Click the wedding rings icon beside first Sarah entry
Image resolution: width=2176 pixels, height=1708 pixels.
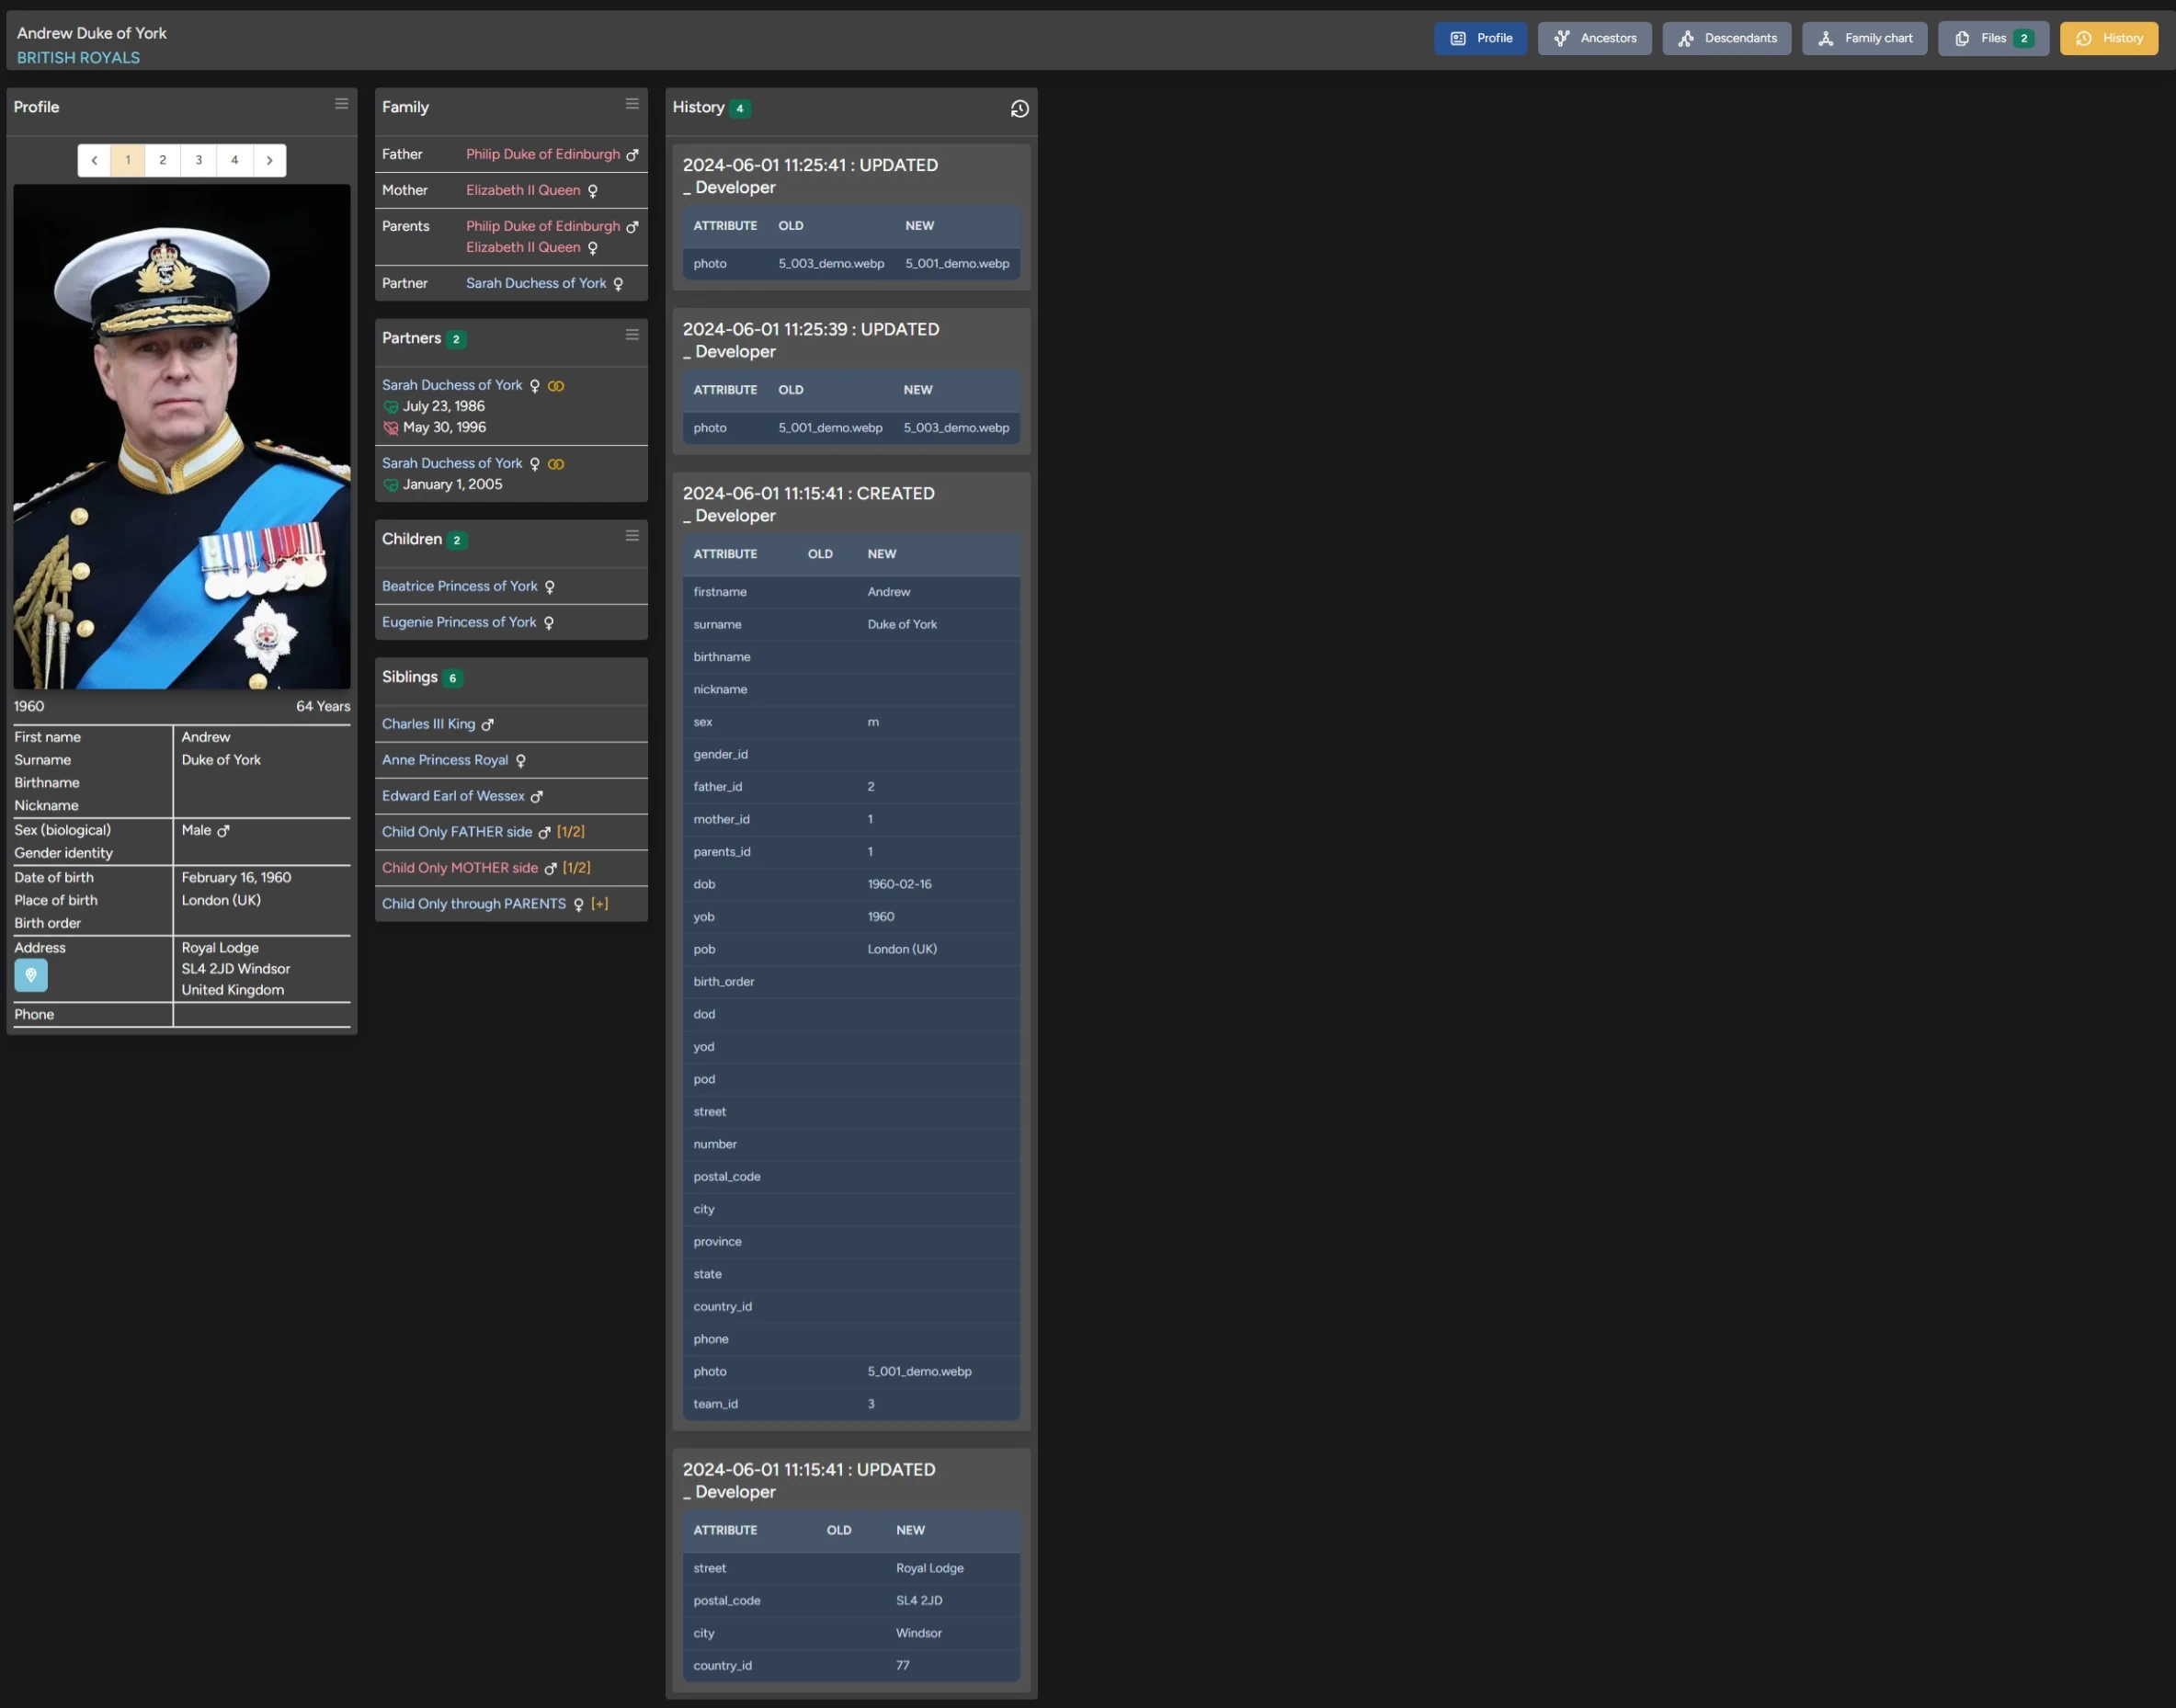(556, 386)
